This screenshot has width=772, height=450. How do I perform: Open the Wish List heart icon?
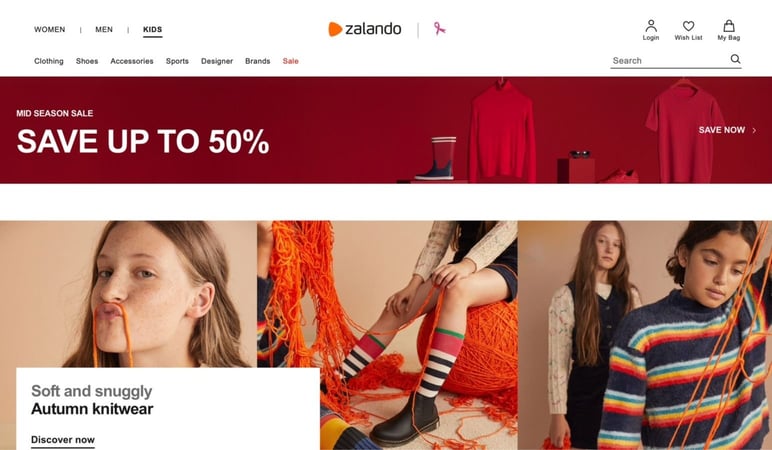pos(688,26)
